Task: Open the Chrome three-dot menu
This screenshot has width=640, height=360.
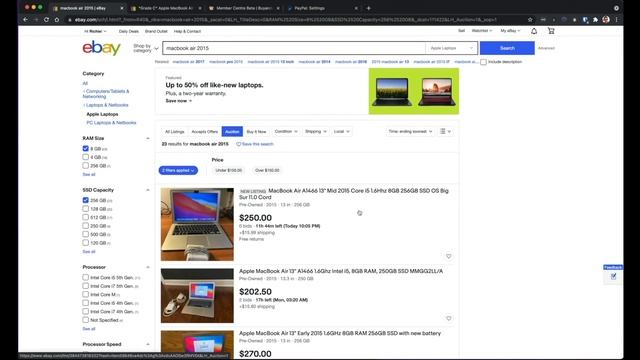Action: click(616, 20)
